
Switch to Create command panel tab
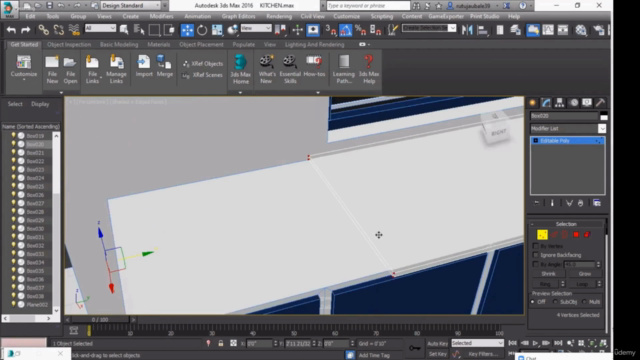533,103
